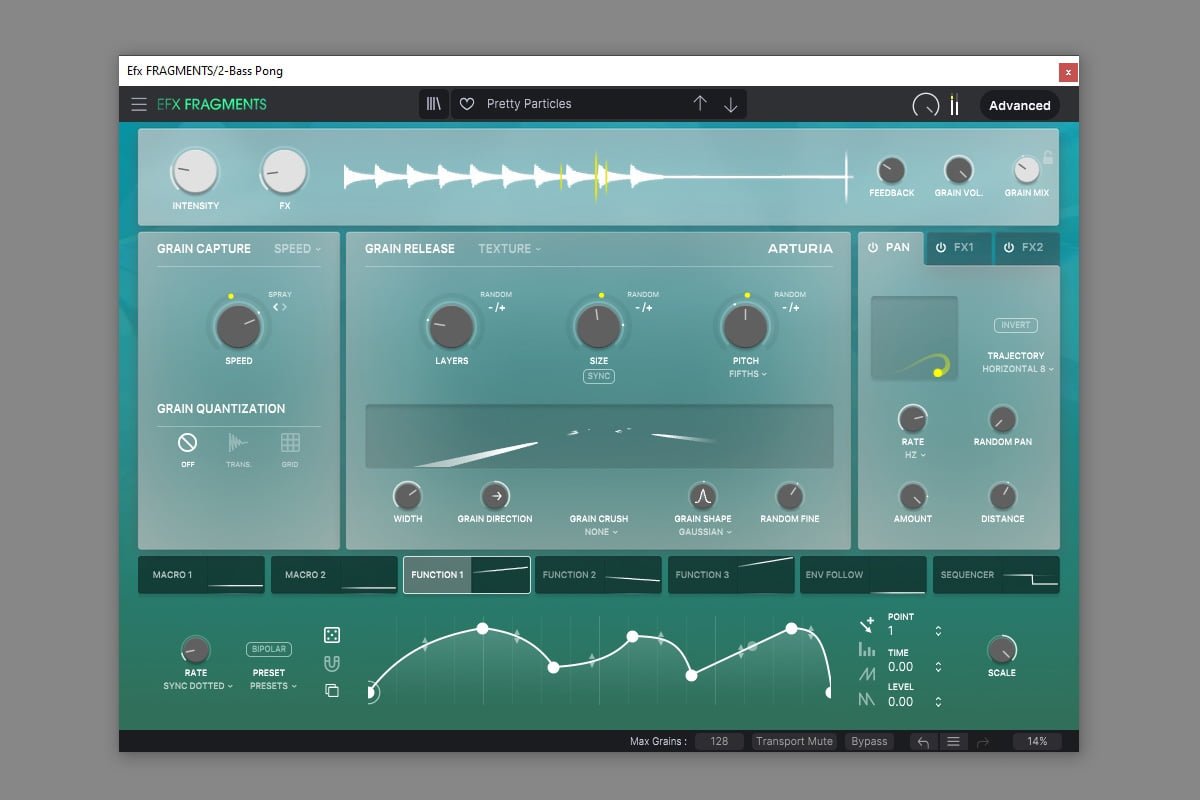Viewport: 1200px width, 800px height.
Task: Click the Feedback knob
Action: 891,170
